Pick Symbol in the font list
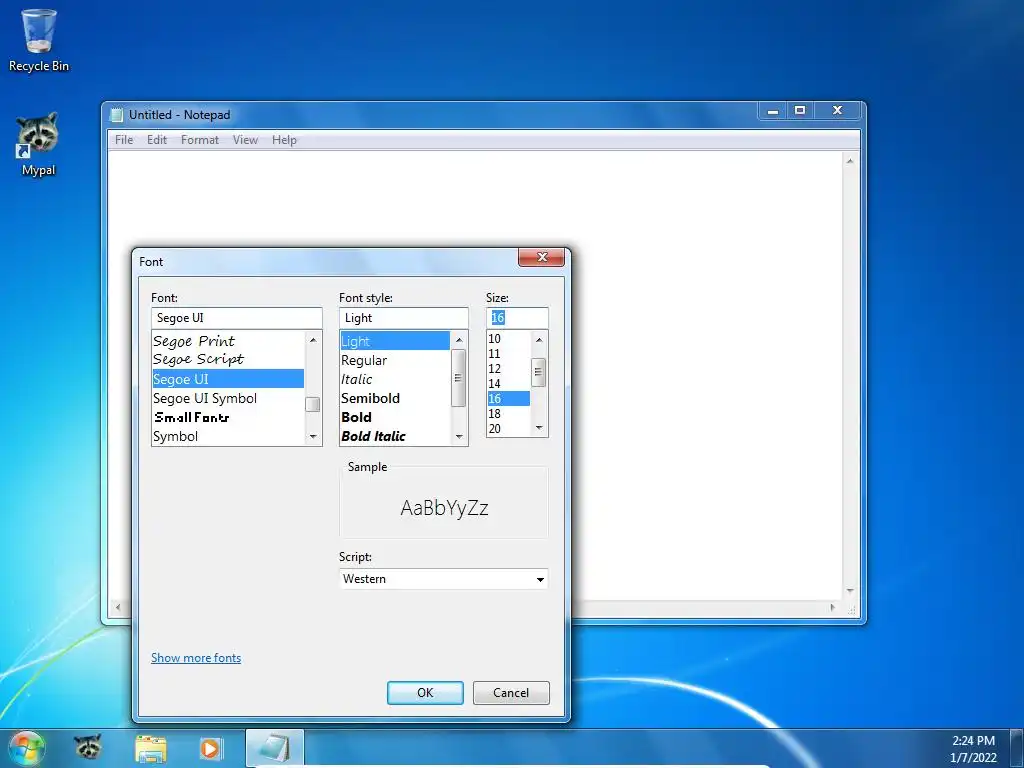This screenshot has height=768, width=1024. pyautogui.click(x=228, y=436)
